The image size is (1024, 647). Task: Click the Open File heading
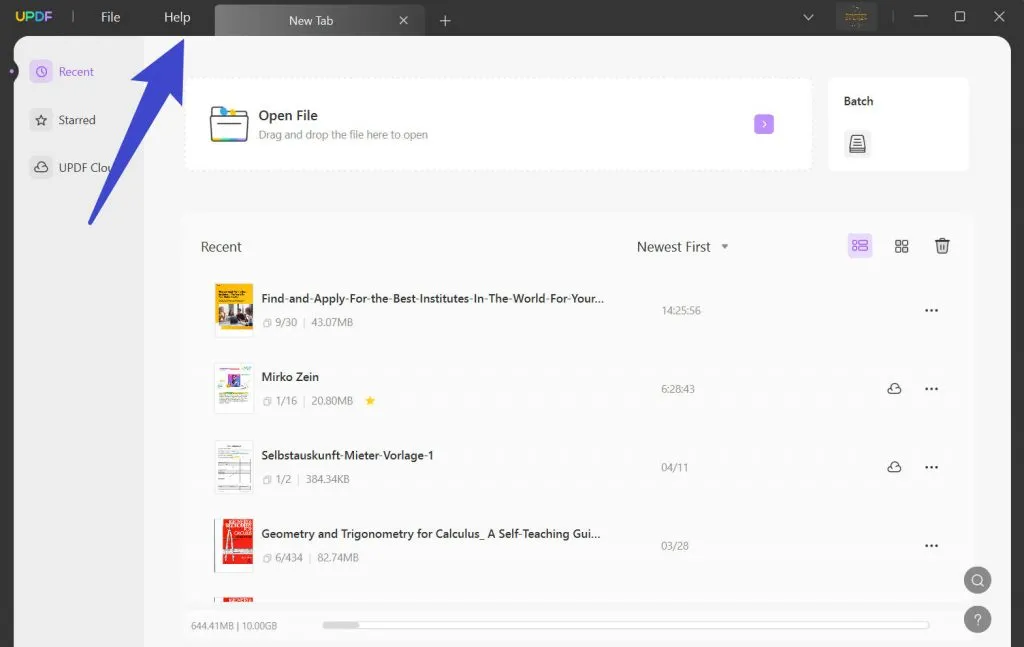288,116
